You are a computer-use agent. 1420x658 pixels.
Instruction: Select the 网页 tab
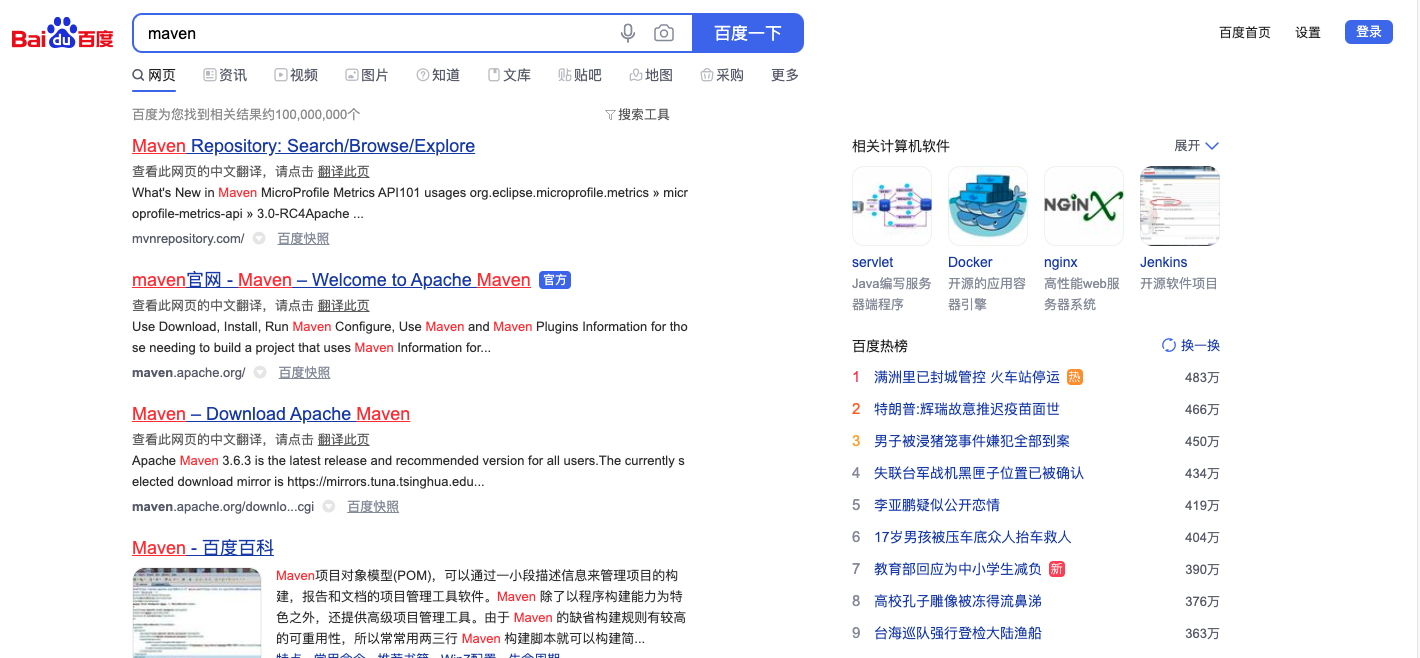(154, 75)
